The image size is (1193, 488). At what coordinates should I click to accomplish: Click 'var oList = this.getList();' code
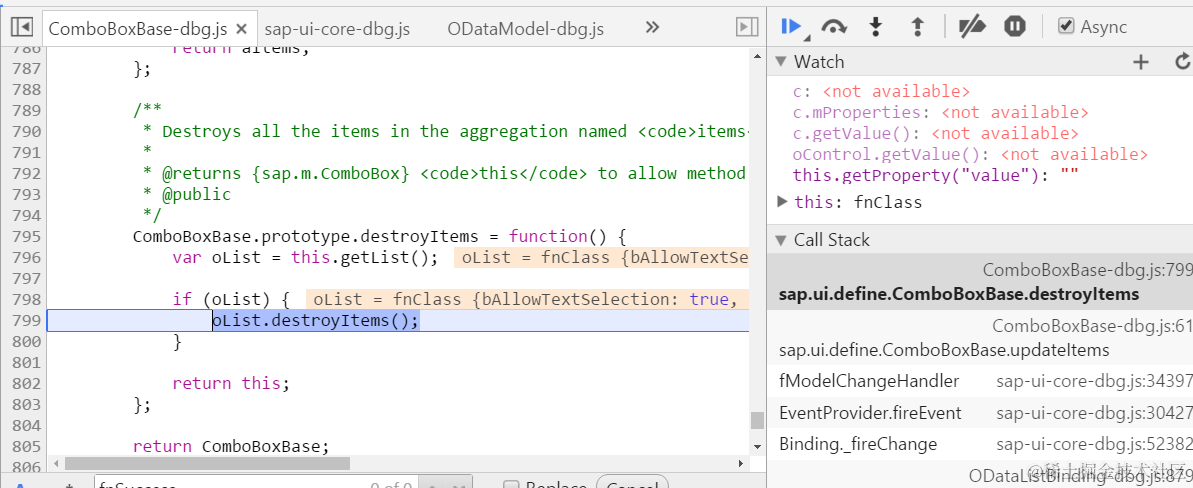coord(305,257)
